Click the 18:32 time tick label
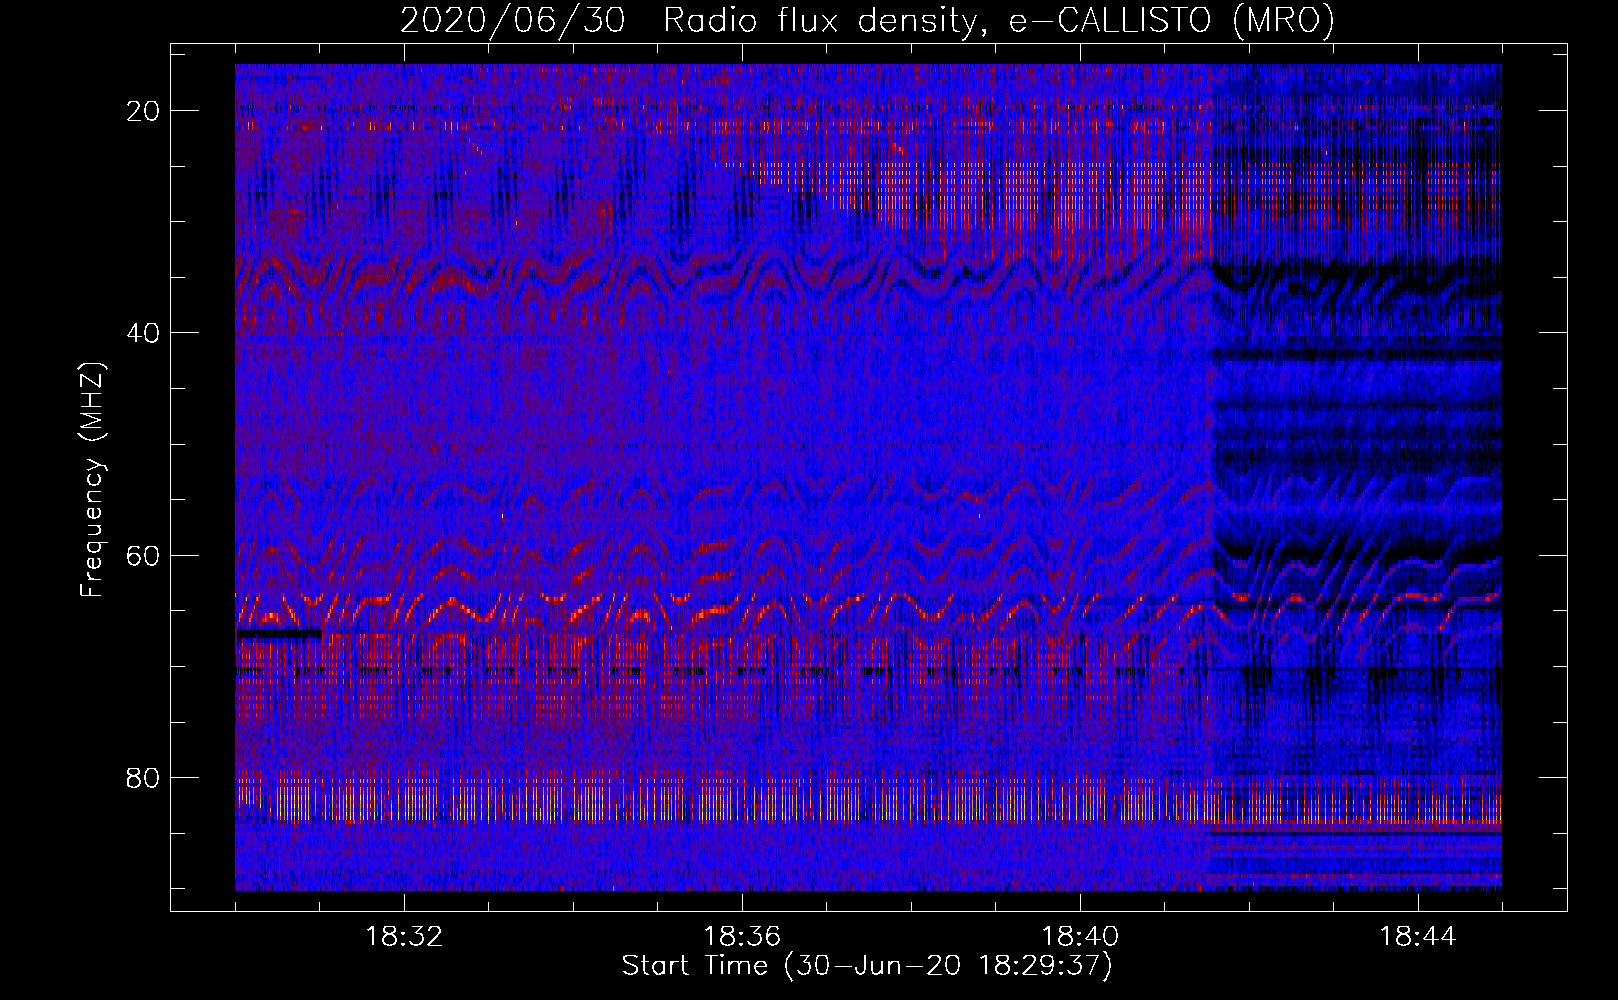 tap(404, 937)
